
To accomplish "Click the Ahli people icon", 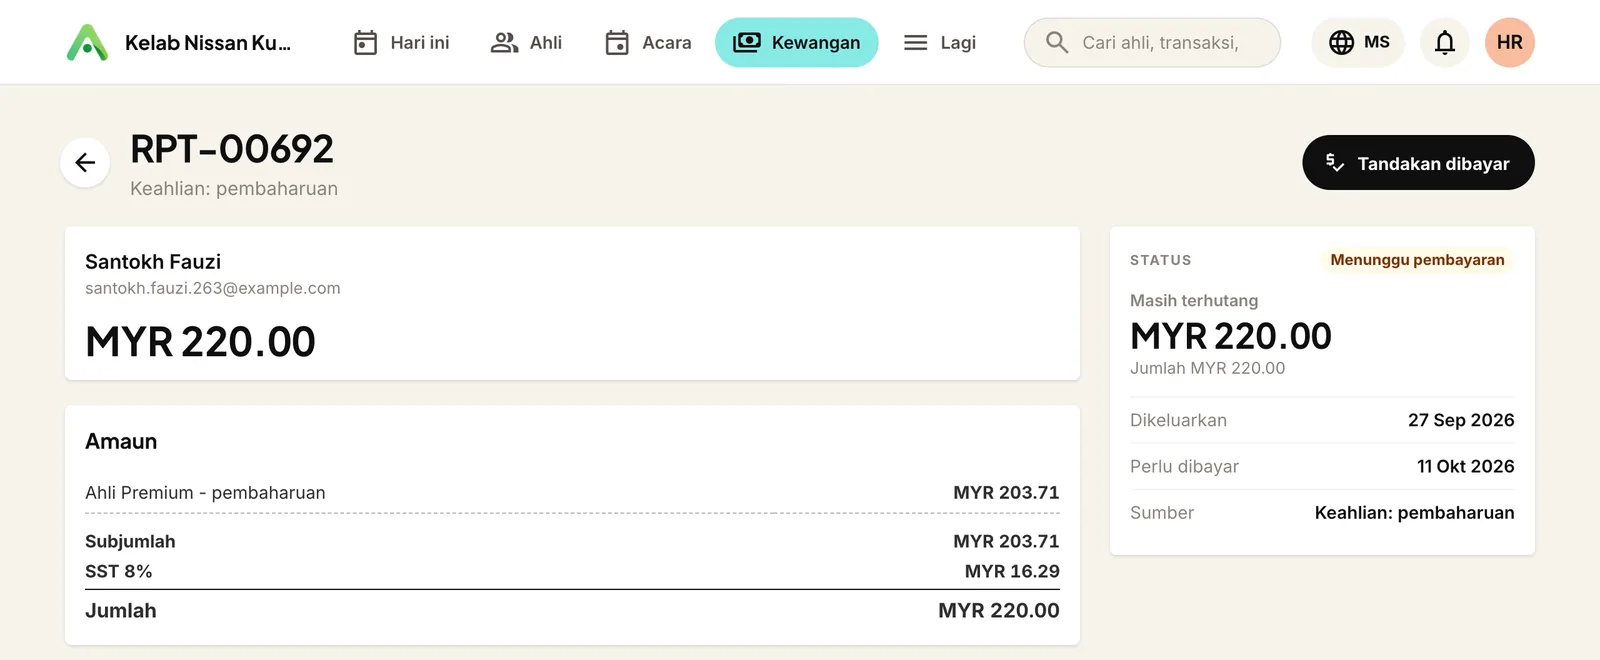I will pos(504,43).
